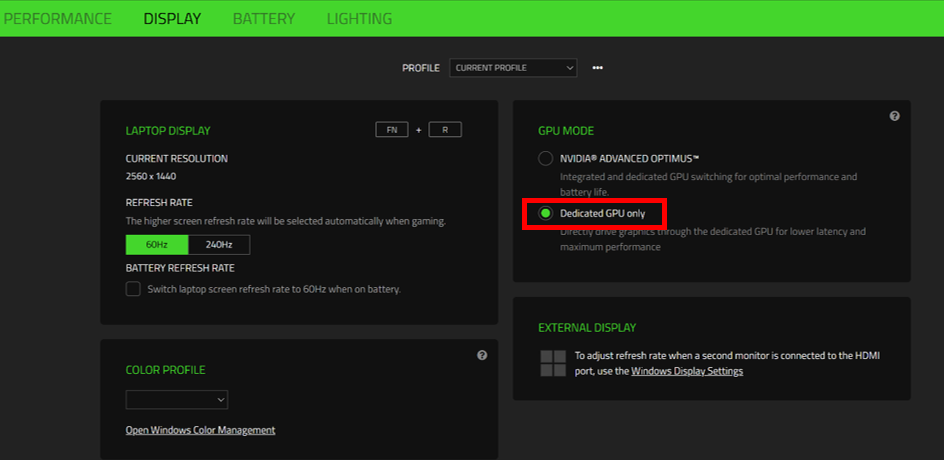Select the Dedicated GPU only option
The image size is (944, 460).
pyautogui.click(x=545, y=213)
